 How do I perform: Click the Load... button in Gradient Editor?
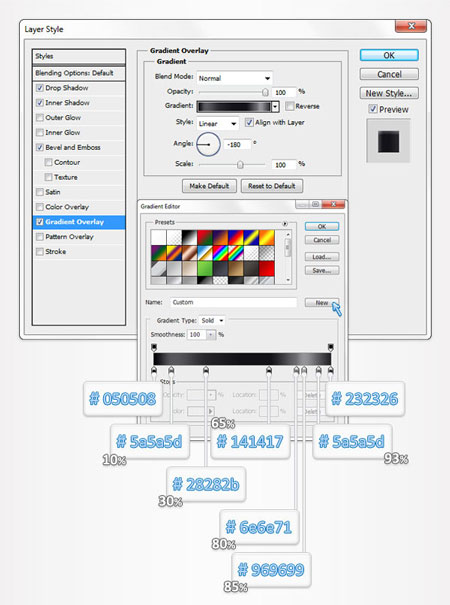322,257
